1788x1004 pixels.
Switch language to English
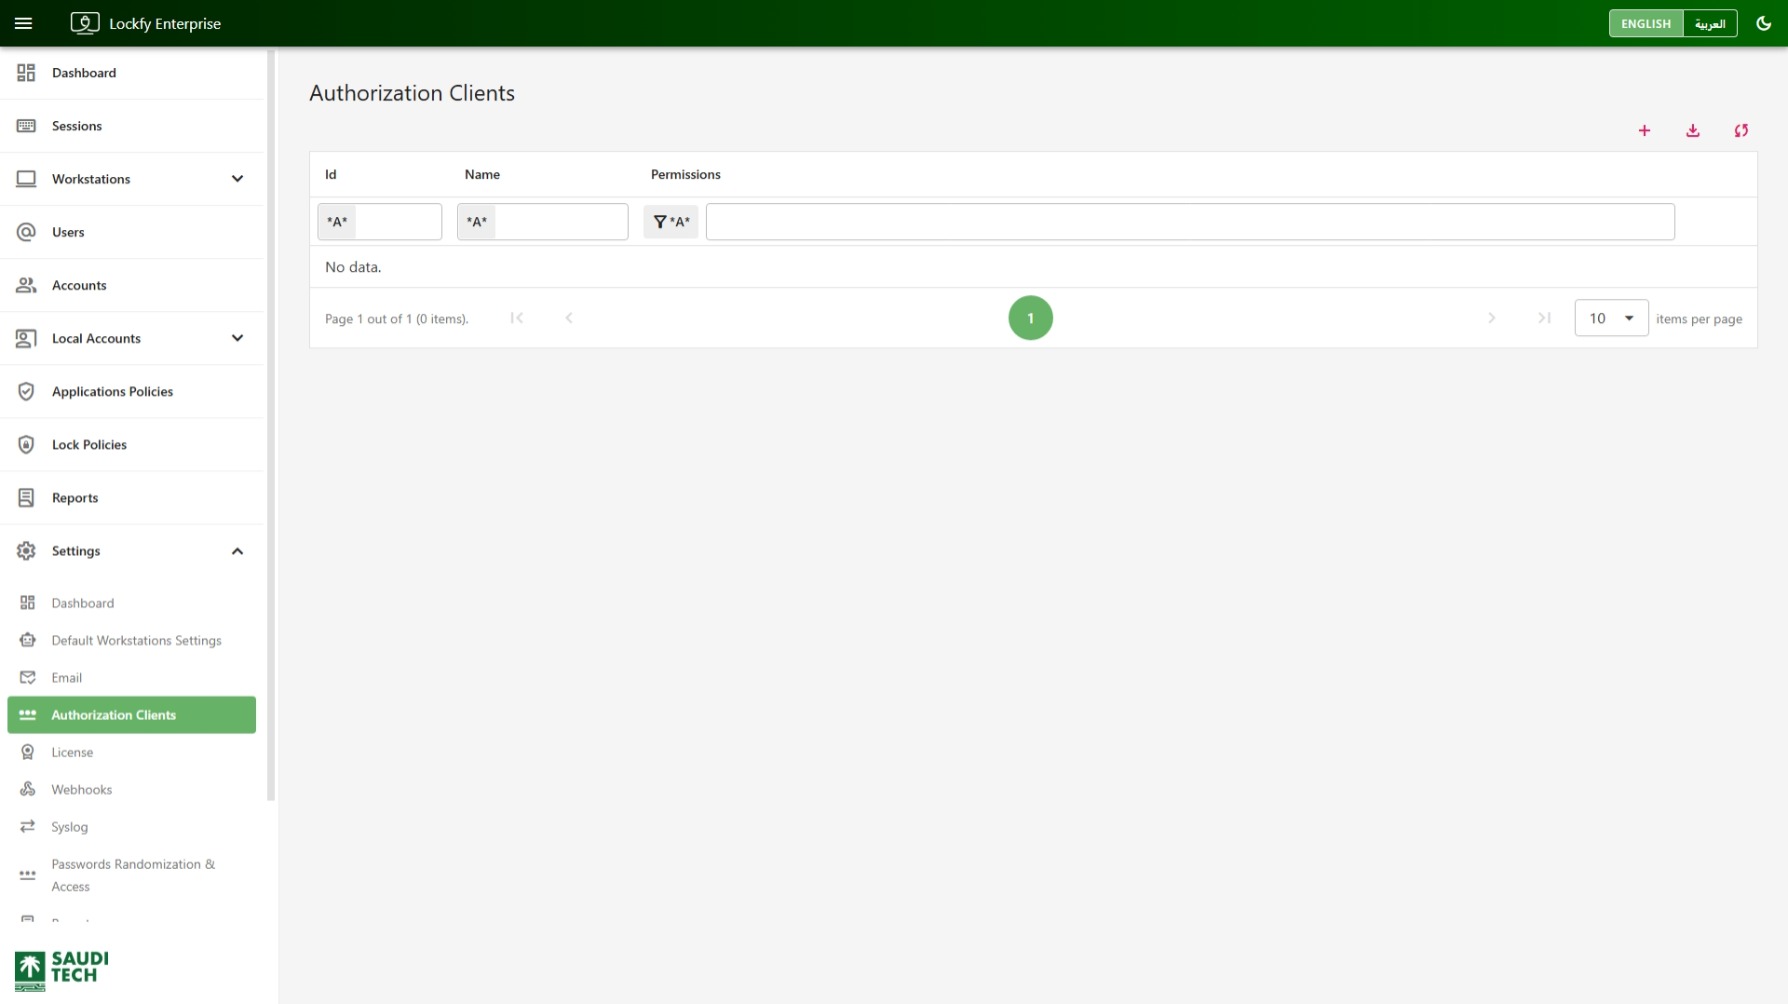[x=1645, y=23]
